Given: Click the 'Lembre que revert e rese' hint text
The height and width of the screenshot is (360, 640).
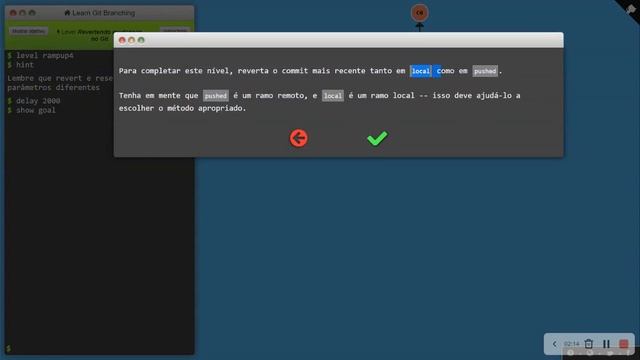Looking at the screenshot, I should (x=60, y=78).
